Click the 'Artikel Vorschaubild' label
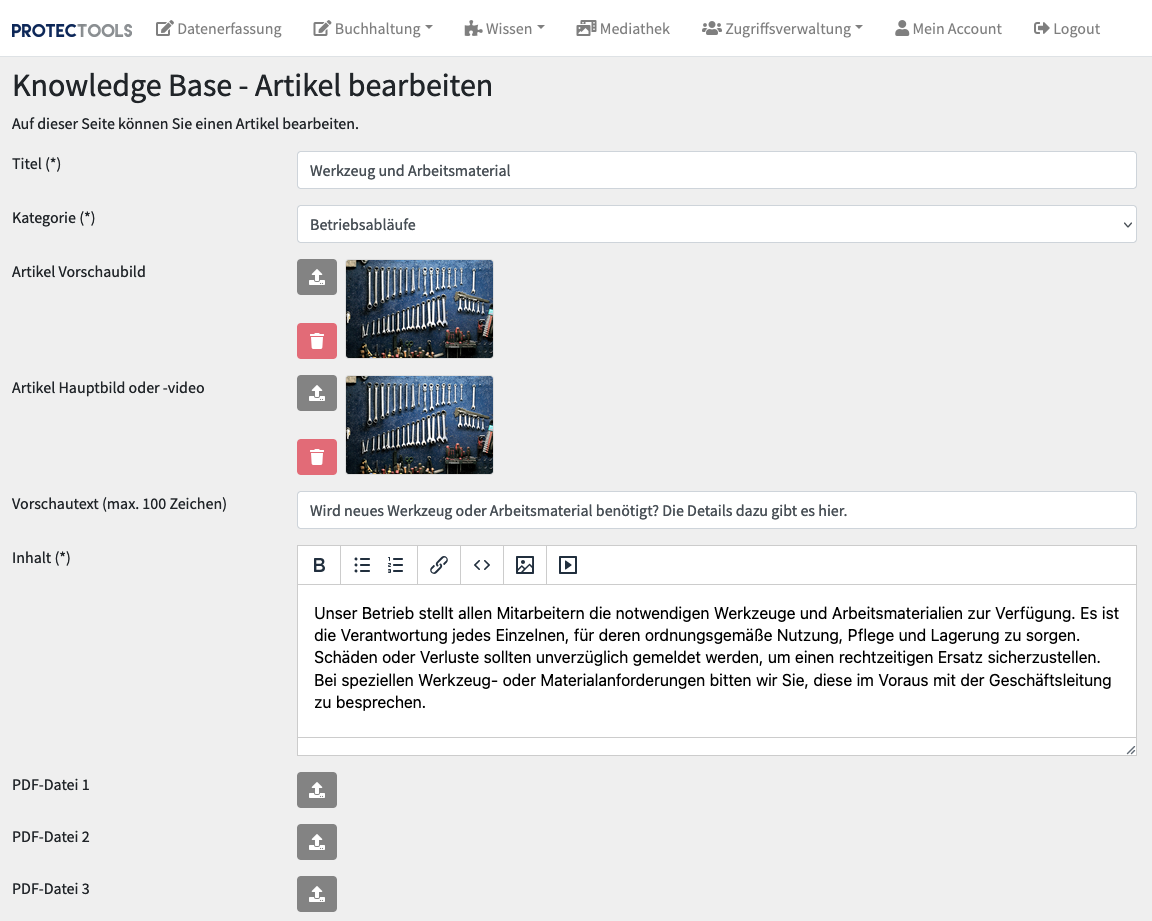Screen dimensions: 1152x921 point(79,272)
